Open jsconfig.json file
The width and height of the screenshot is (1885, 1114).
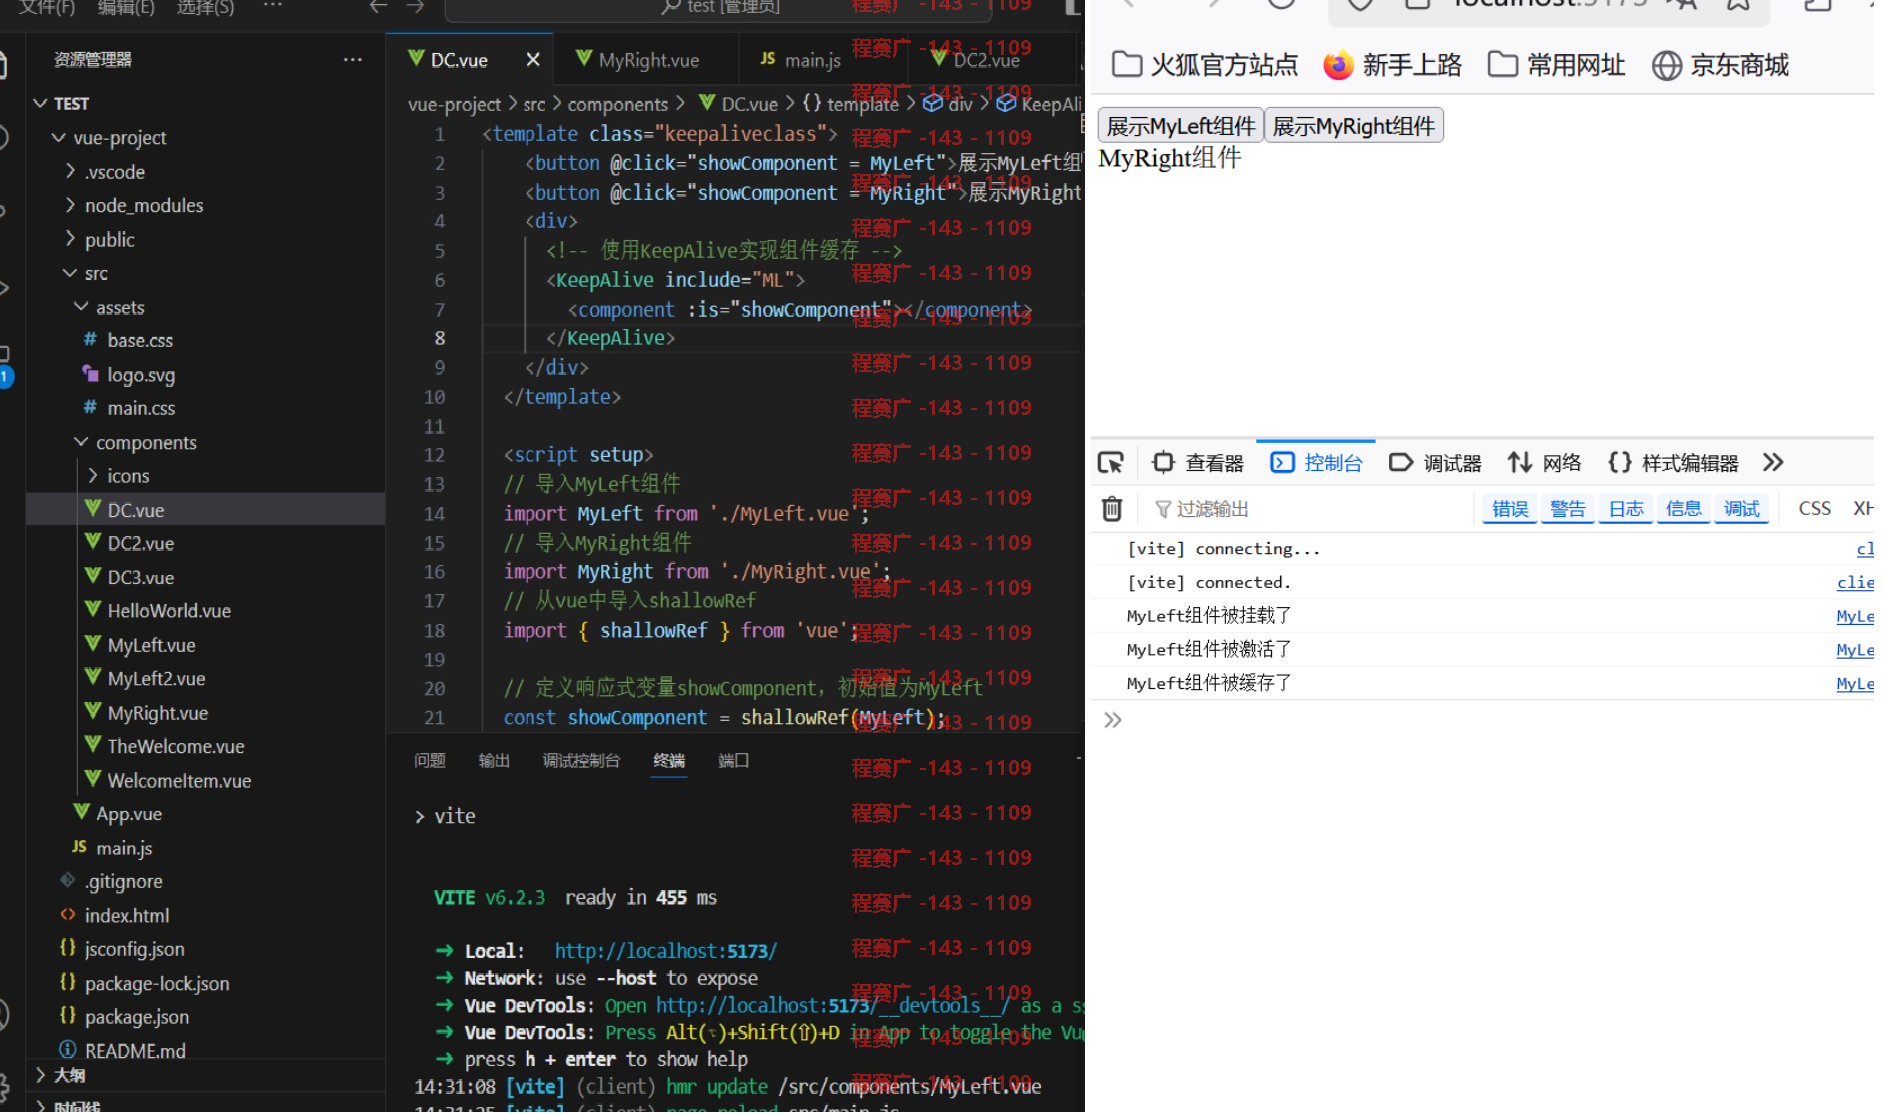[133, 948]
